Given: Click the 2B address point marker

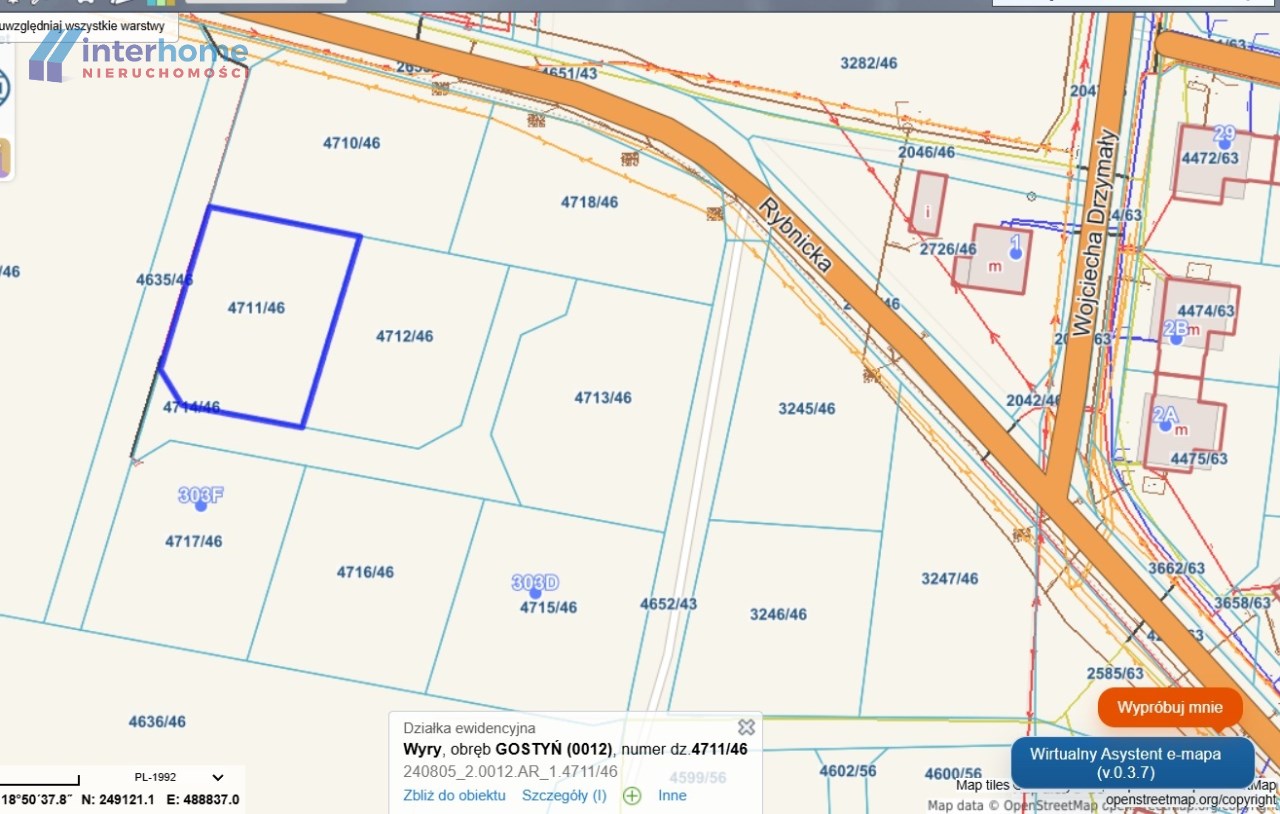Looking at the screenshot, I should tap(1176, 340).
